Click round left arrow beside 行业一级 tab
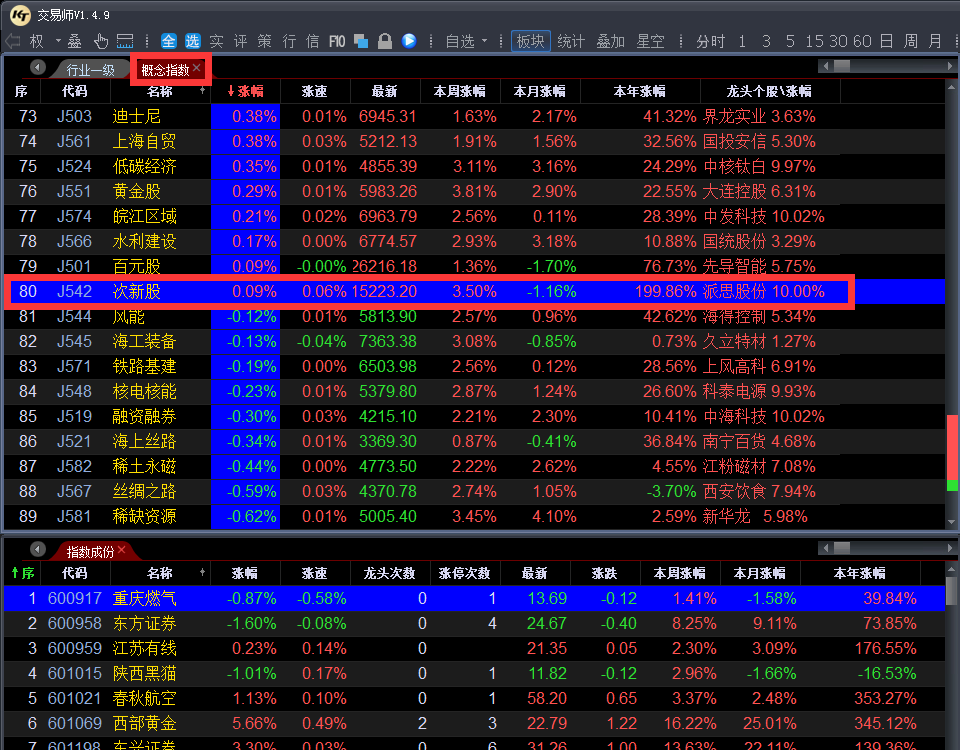 point(38,68)
